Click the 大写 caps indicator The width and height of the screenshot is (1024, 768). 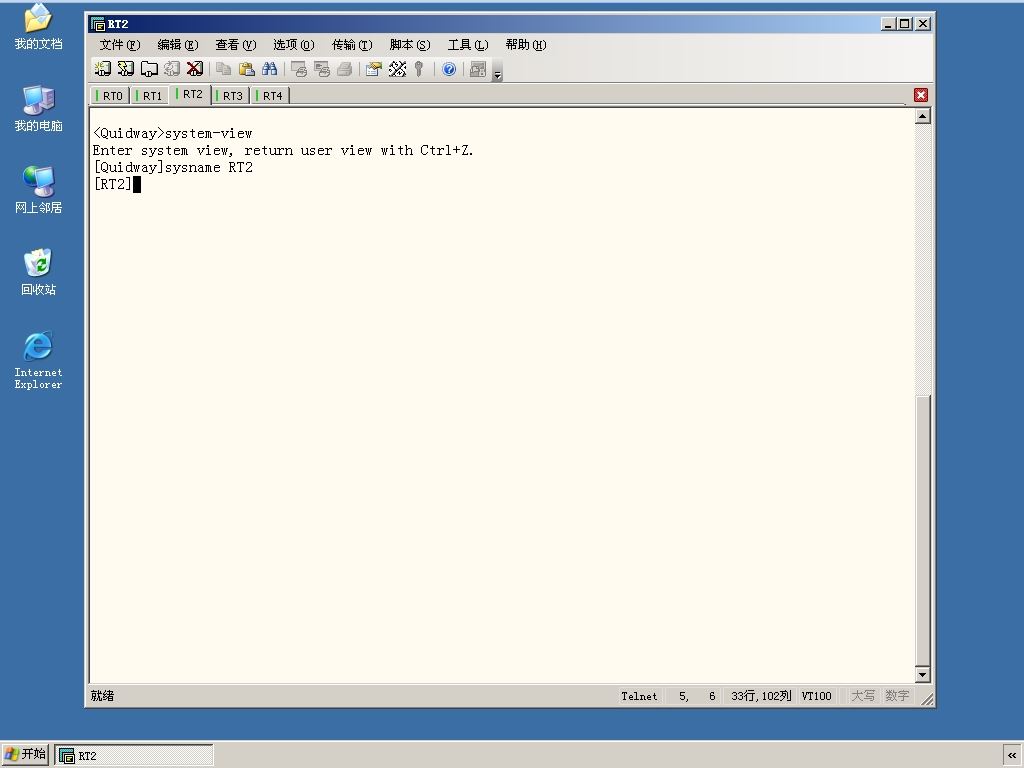tap(863, 696)
